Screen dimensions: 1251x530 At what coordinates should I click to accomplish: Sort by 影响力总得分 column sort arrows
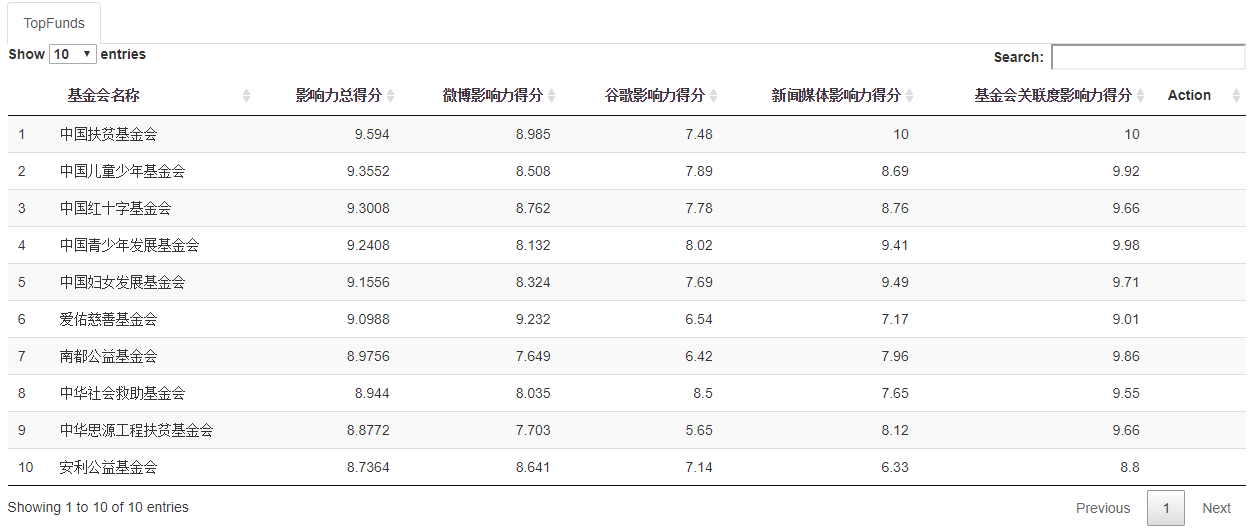[x=391, y=96]
